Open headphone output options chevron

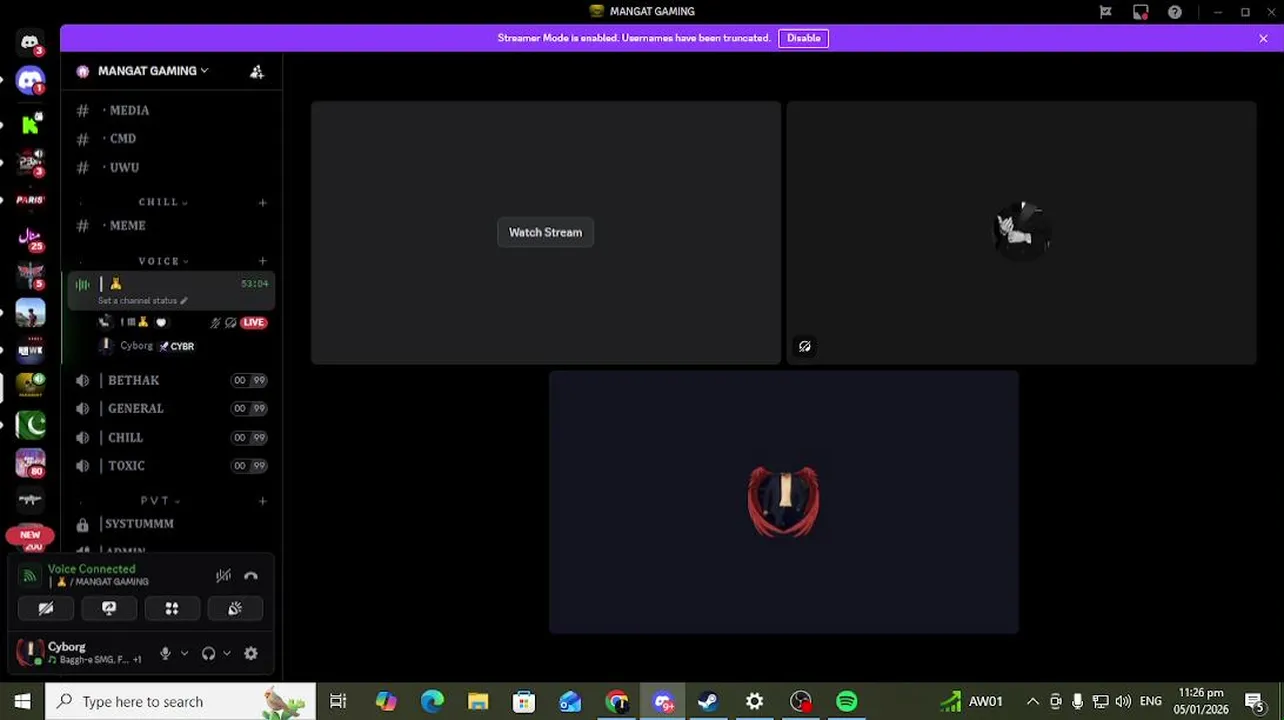227,653
